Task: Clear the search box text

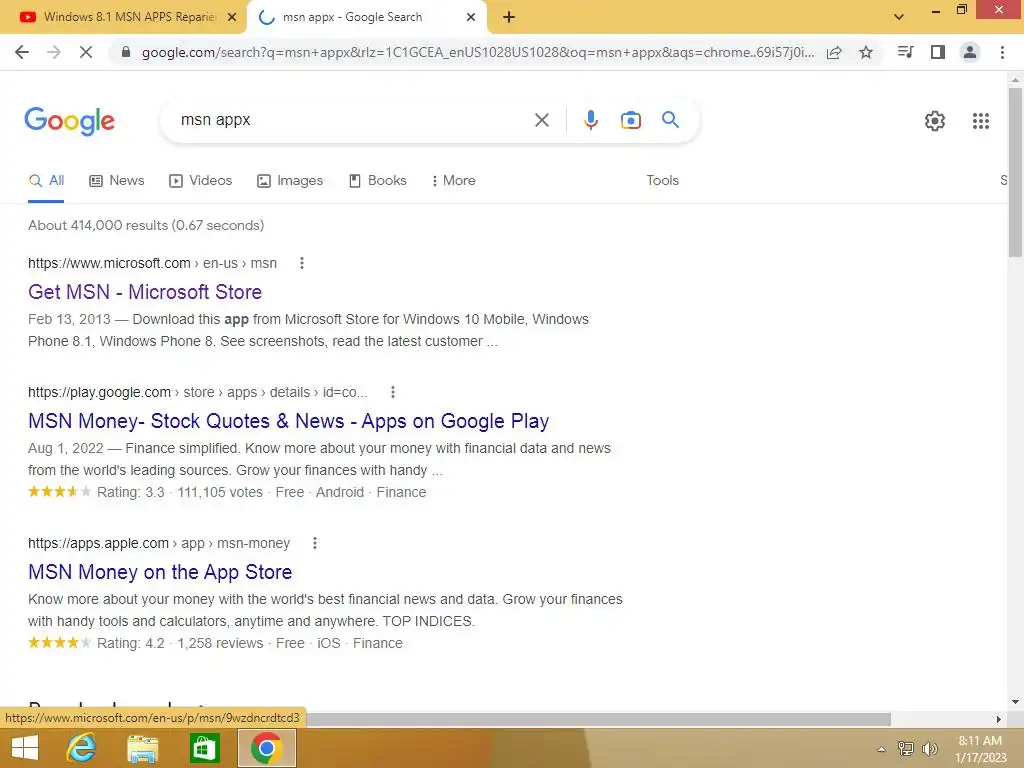Action: tap(541, 120)
